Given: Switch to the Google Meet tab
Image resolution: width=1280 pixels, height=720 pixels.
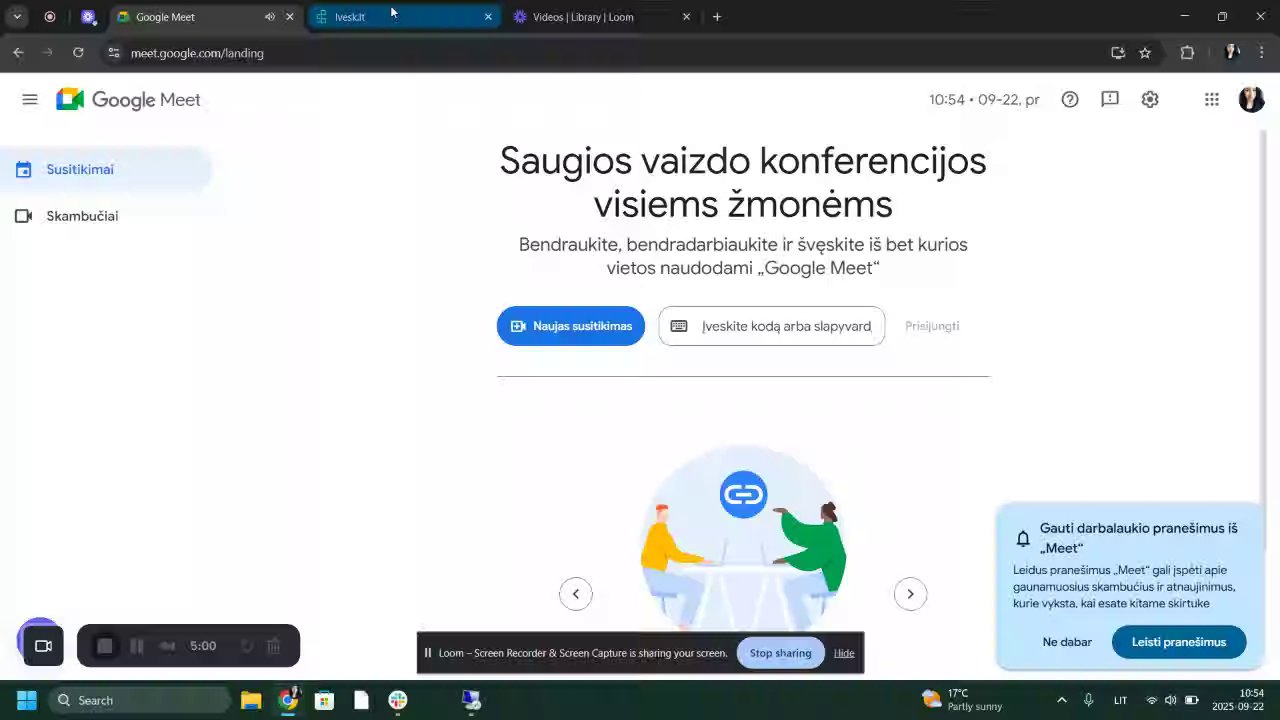Looking at the screenshot, I should point(205,17).
